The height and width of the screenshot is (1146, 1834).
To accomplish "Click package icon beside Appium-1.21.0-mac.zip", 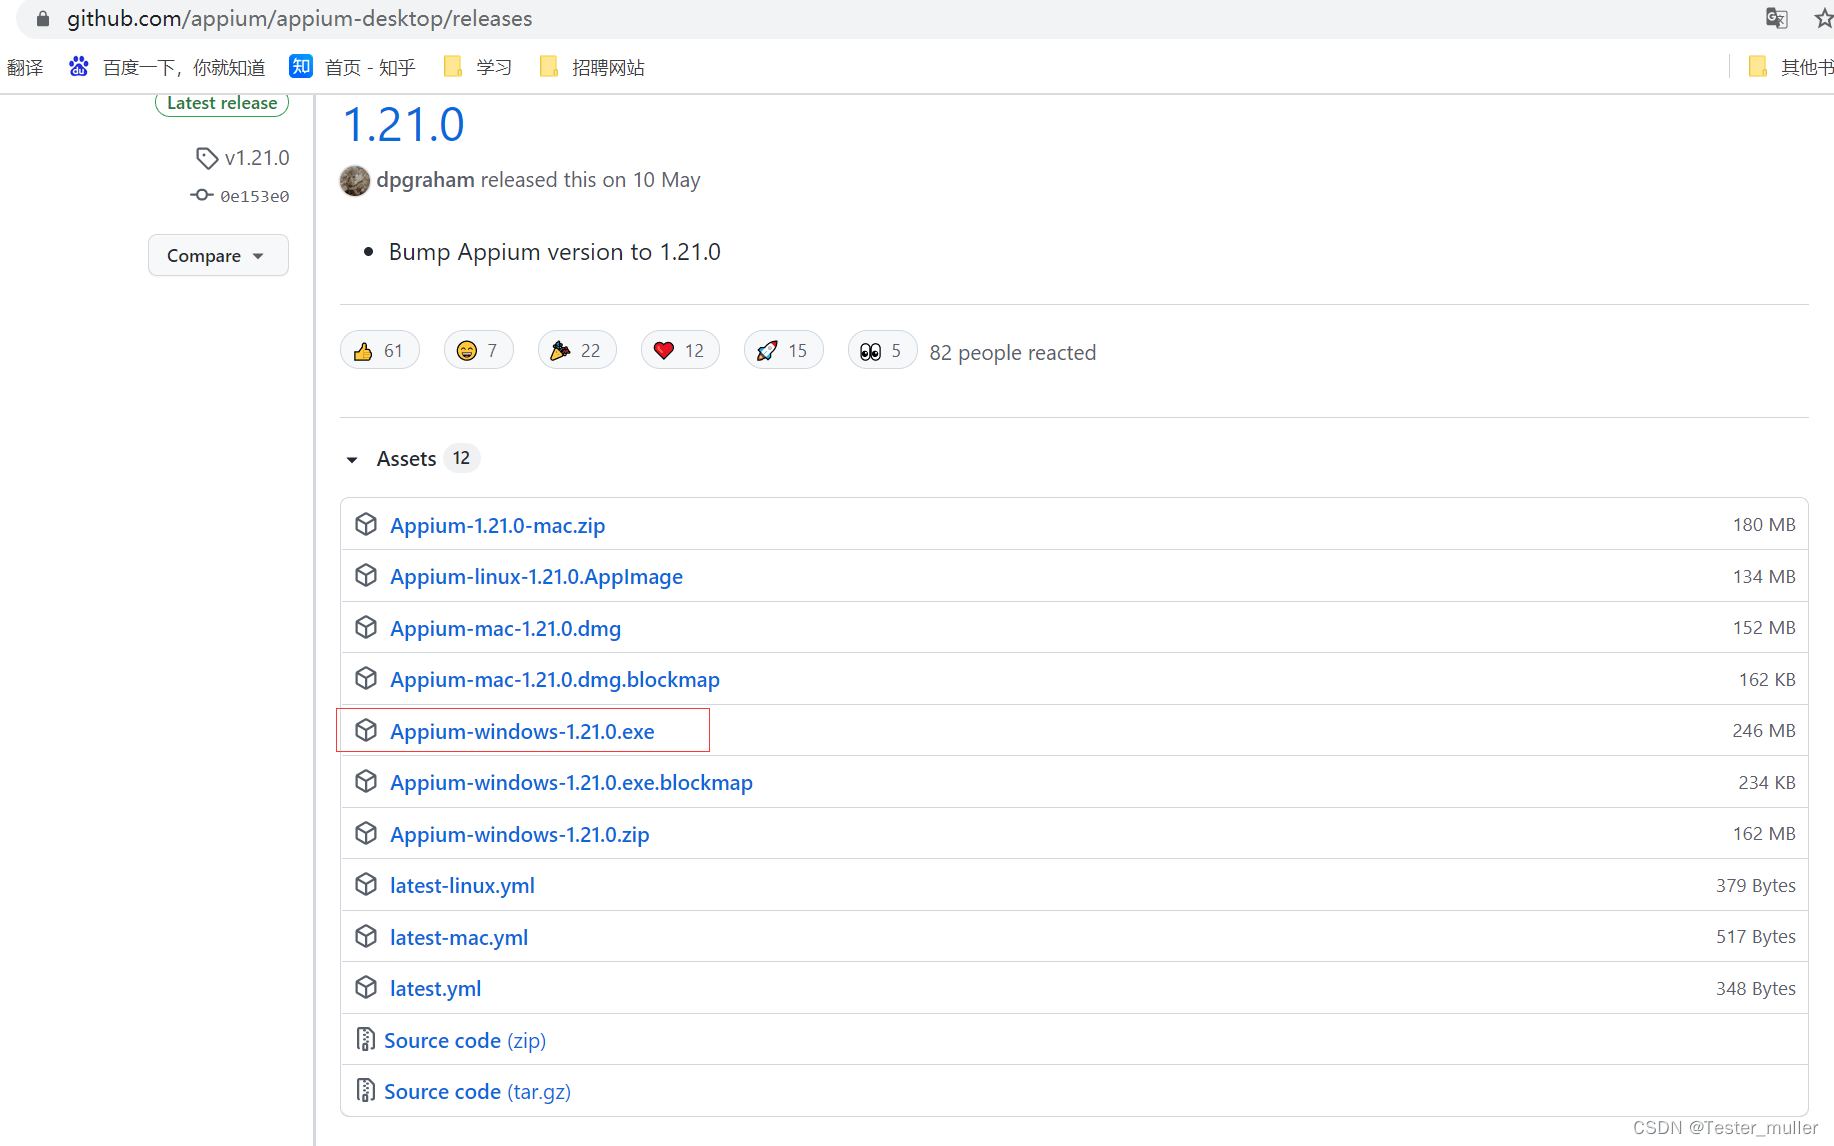I will 366,524.
